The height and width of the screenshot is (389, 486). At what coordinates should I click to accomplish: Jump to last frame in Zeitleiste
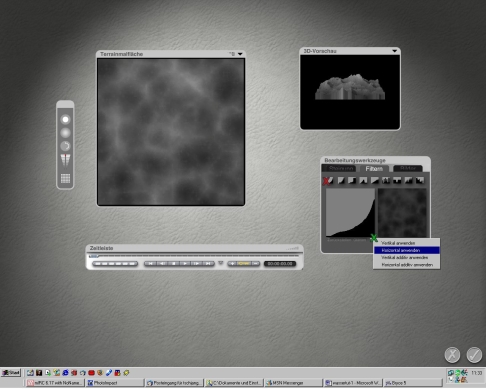tap(208, 263)
